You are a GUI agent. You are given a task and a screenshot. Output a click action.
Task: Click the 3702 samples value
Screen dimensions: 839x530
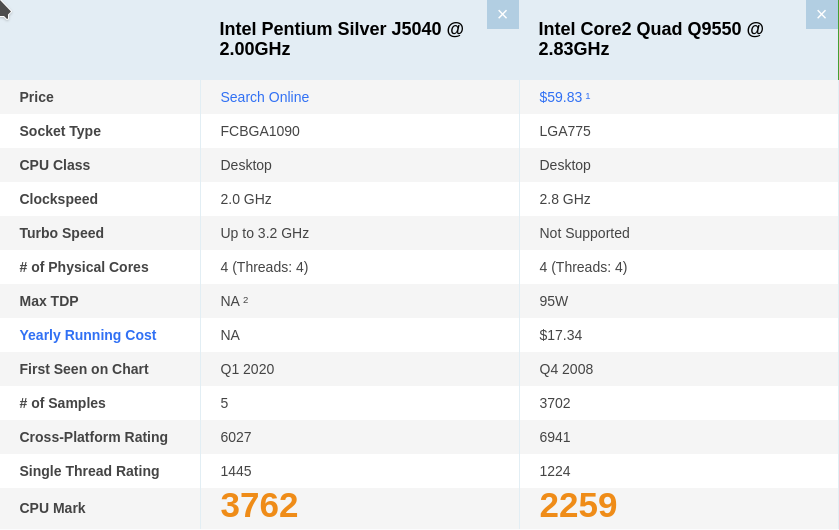(x=555, y=403)
